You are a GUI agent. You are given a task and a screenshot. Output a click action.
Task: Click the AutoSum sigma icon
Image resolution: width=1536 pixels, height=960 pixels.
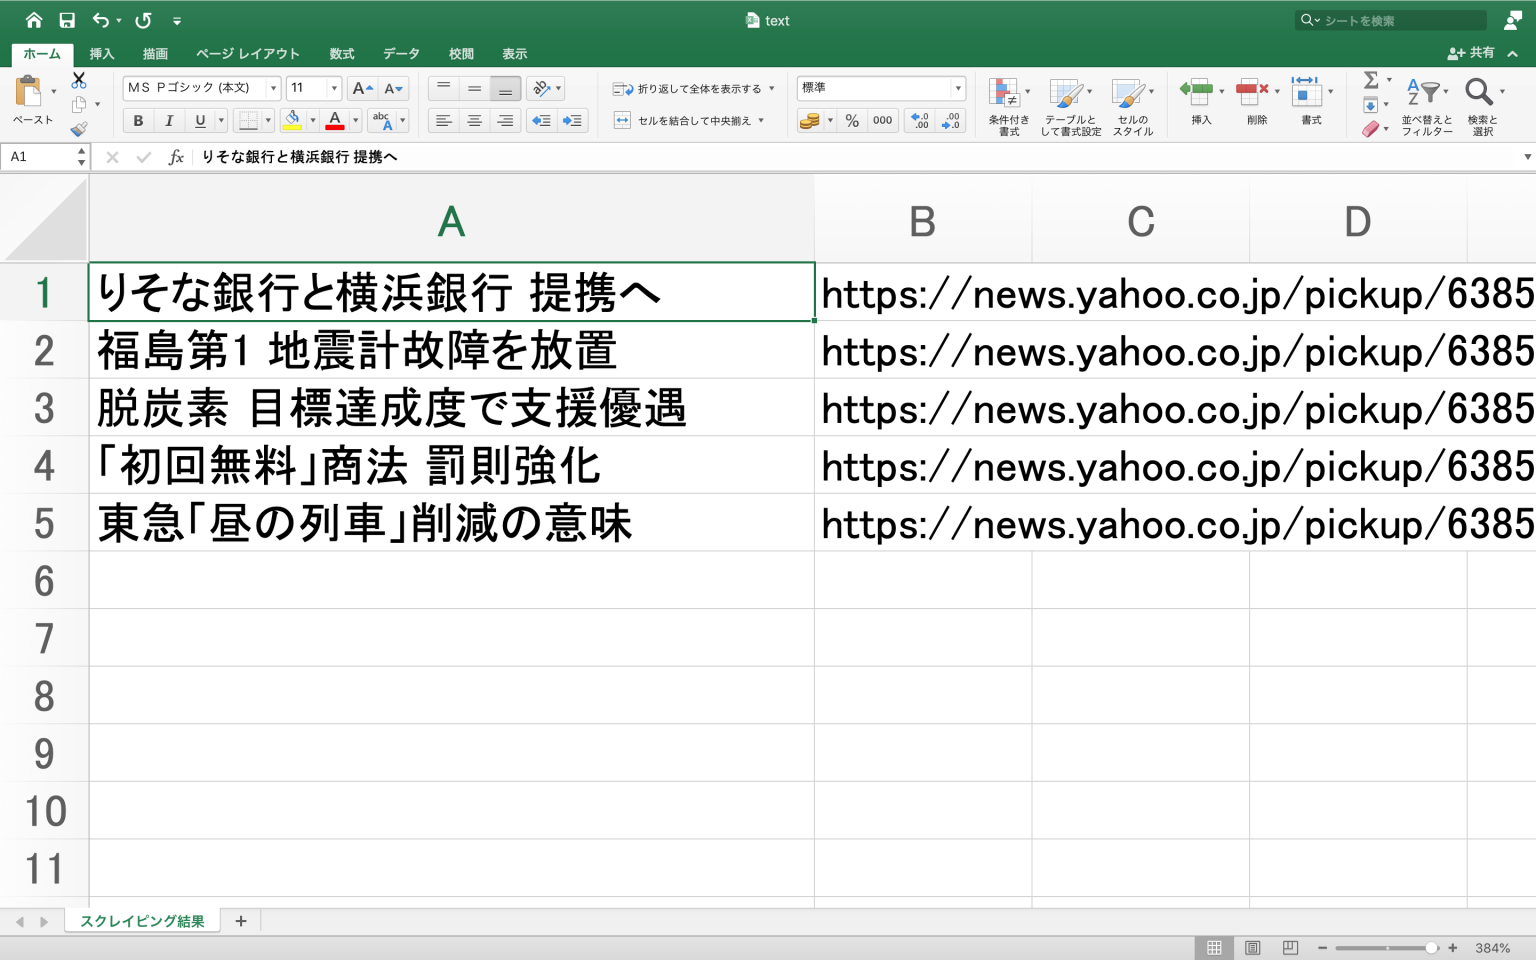click(x=1371, y=80)
